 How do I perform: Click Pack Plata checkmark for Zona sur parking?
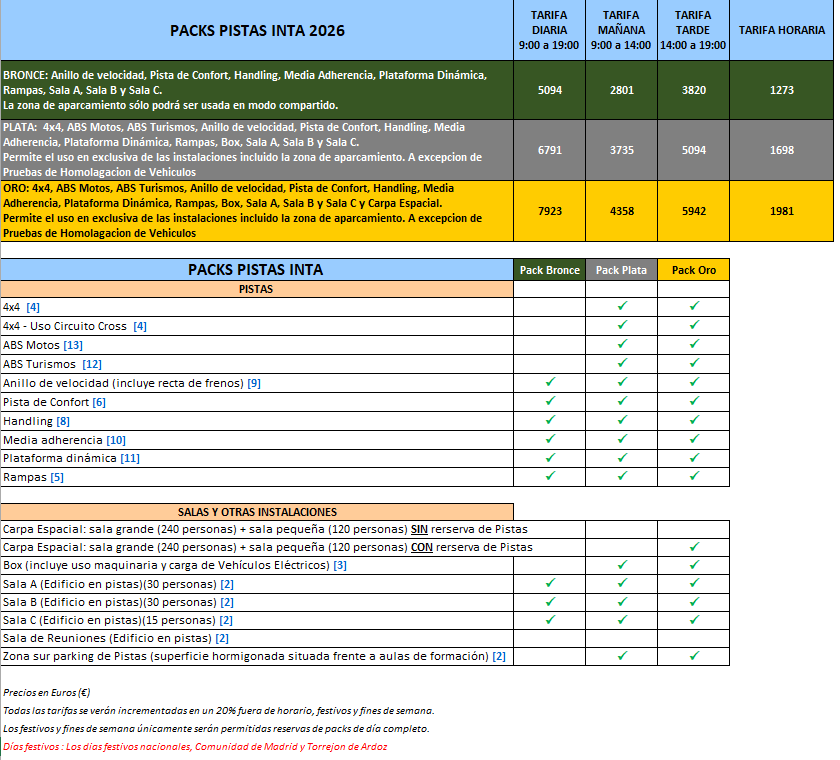click(622, 656)
